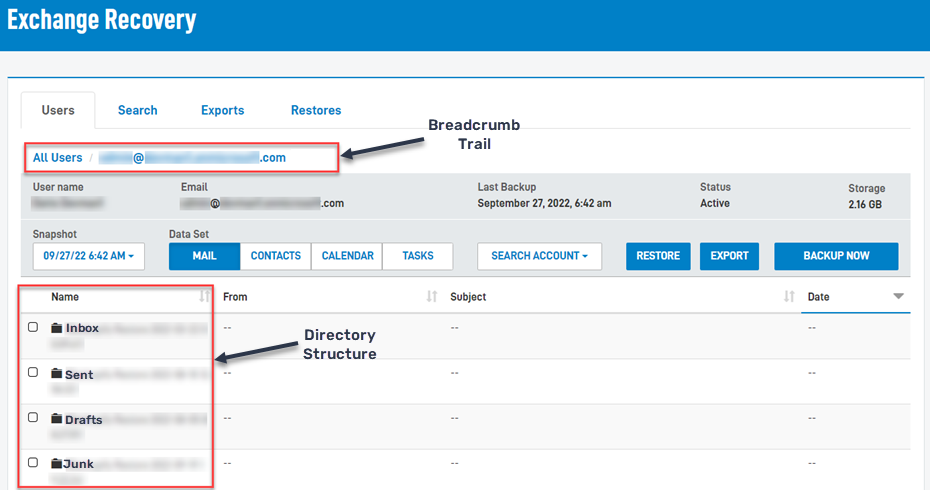Click the Name column header
The width and height of the screenshot is (930, 490).
click(x=65, y=297)
